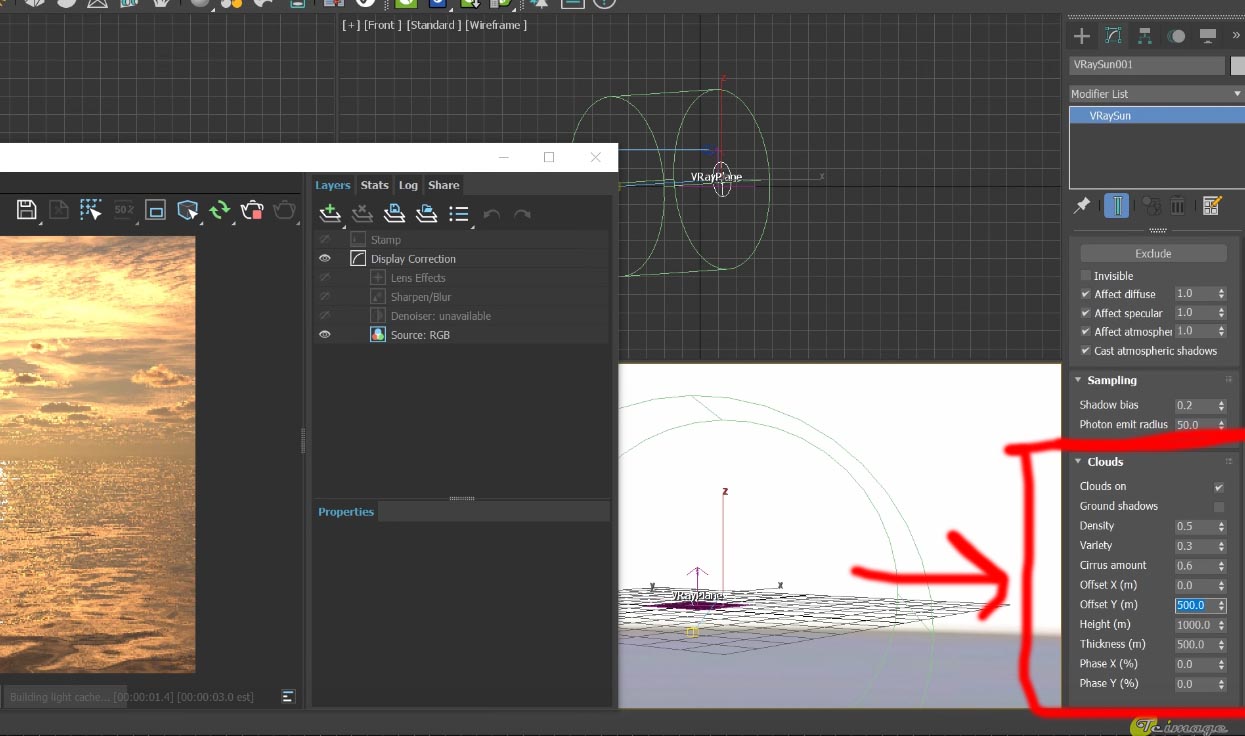This screenshot has width=1245, height=736.
Task: Switch to the Layers tab
Action: [333, 185]
